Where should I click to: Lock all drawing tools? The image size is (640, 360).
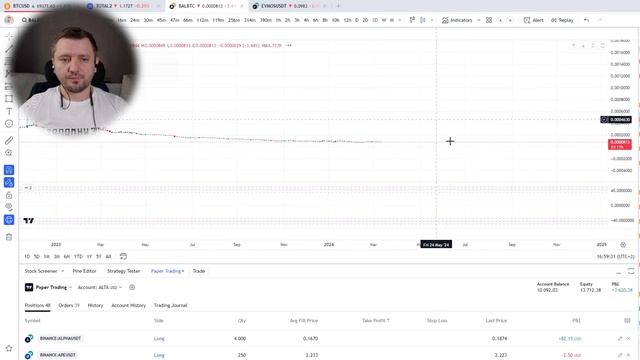point(9,195)
